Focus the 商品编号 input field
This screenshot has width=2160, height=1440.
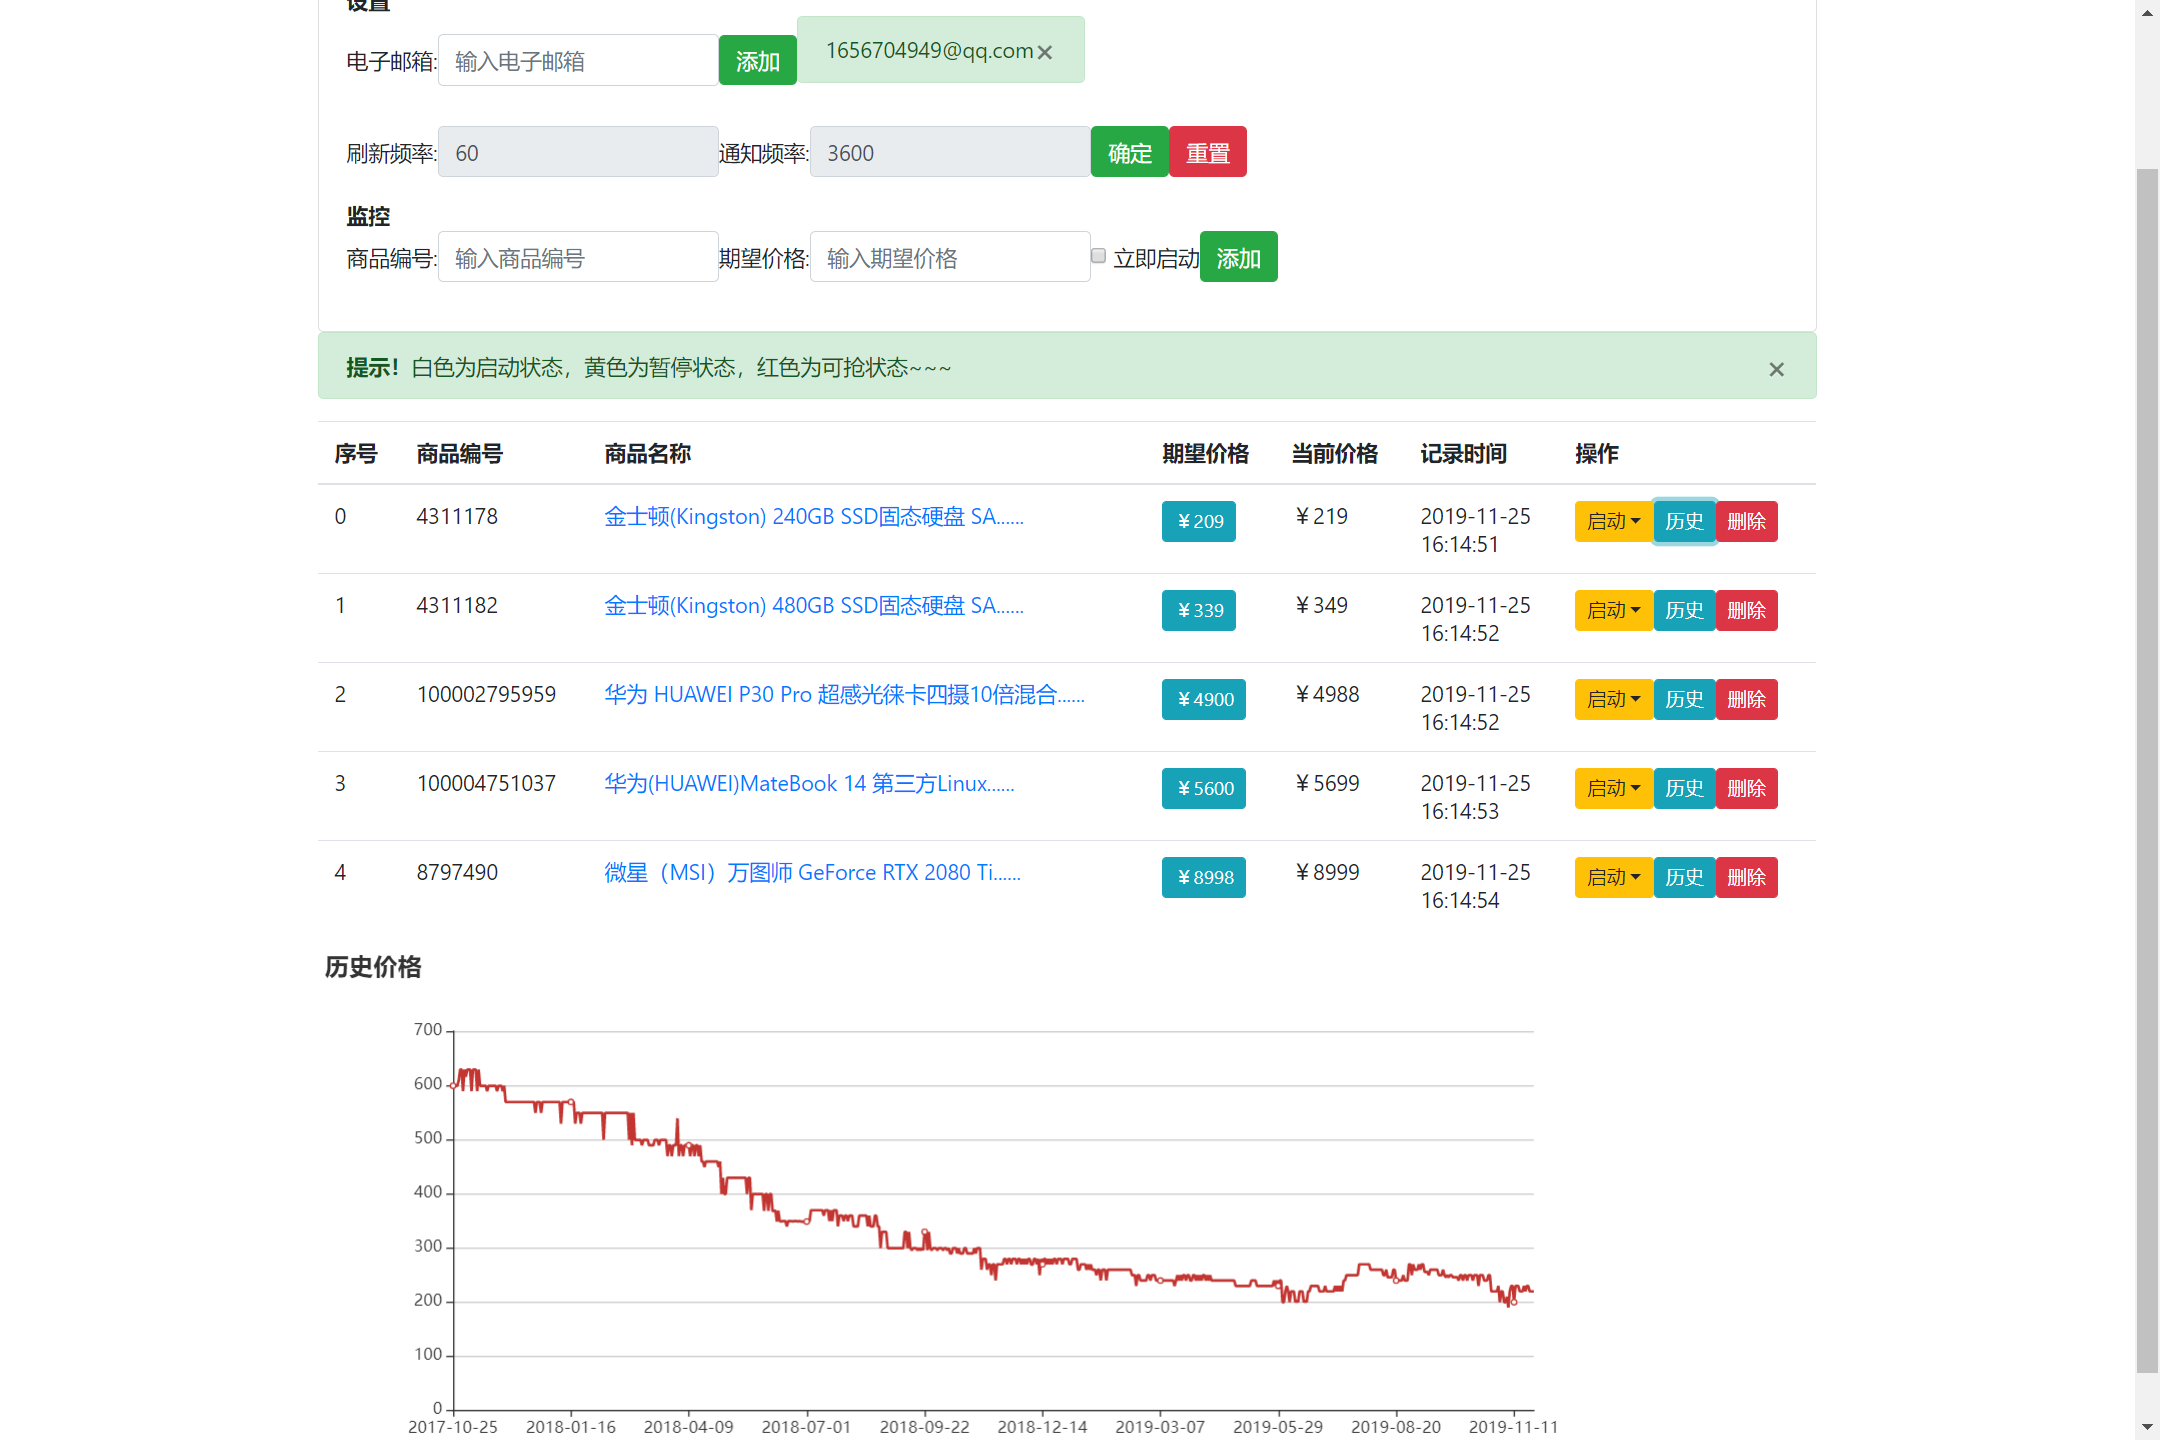tap(578, 258)
